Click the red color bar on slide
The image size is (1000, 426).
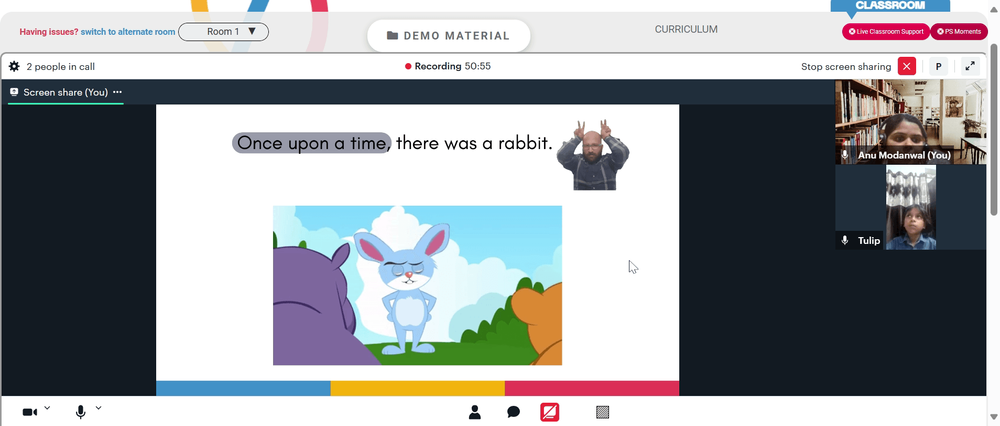tap(592, 388)
